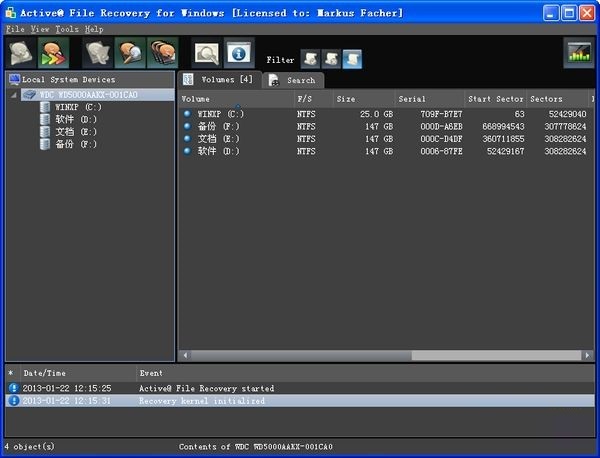Click the volume icon beside 软件 (D:) in tree

click(x=45, y=119)
